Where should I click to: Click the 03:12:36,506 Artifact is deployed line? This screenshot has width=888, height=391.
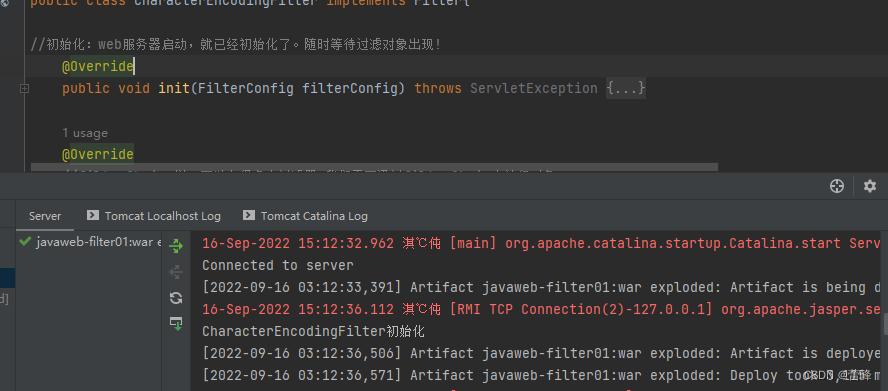541,354
